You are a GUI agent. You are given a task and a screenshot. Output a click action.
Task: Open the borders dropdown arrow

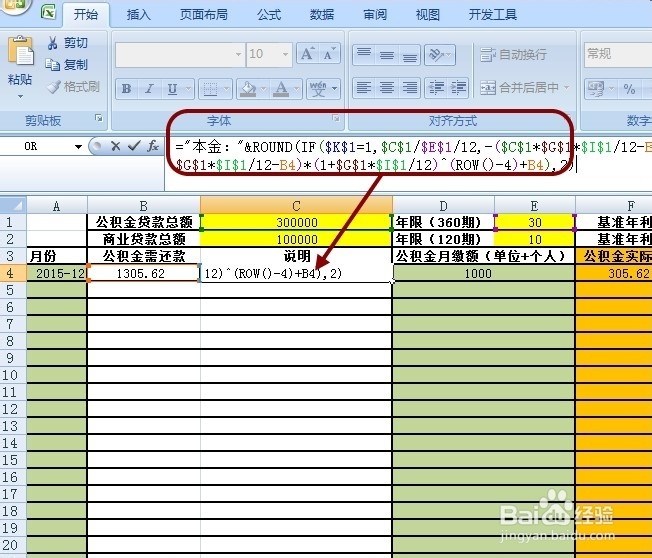coord(226,89)
